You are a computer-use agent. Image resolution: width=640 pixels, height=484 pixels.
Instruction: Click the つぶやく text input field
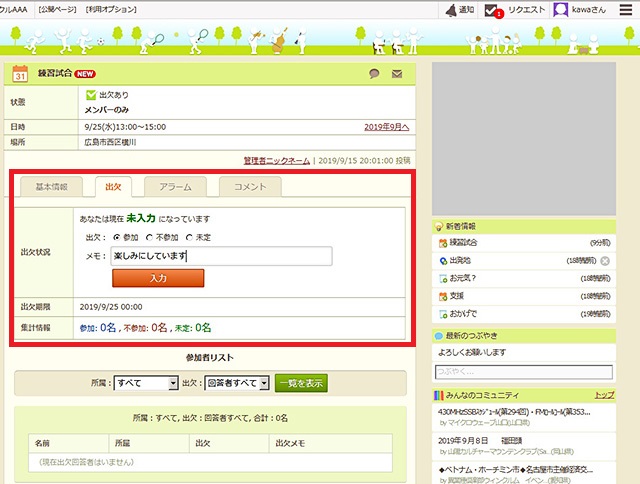[522, 372]
